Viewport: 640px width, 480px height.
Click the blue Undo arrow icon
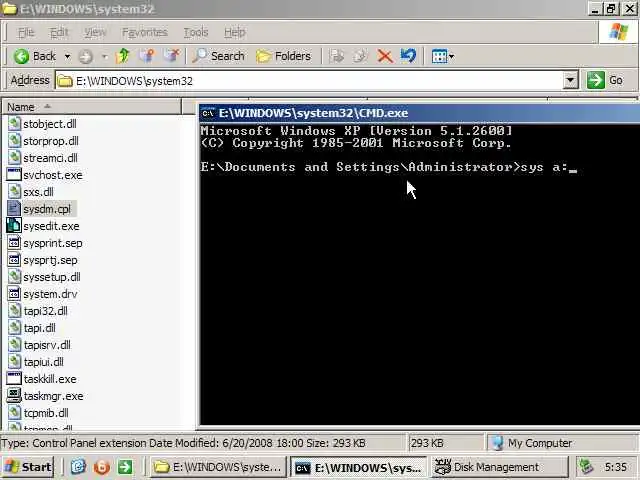pyautogui.click(x=408, y=56)
